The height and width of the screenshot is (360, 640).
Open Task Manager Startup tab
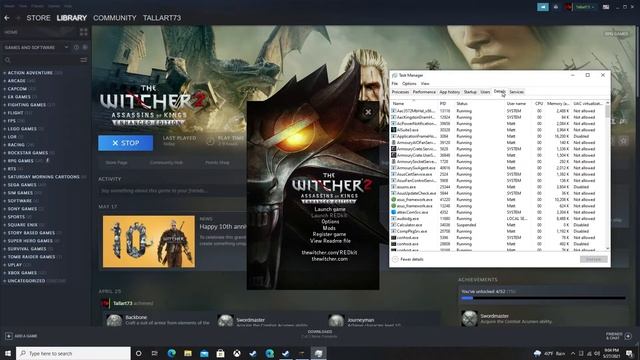470,92
